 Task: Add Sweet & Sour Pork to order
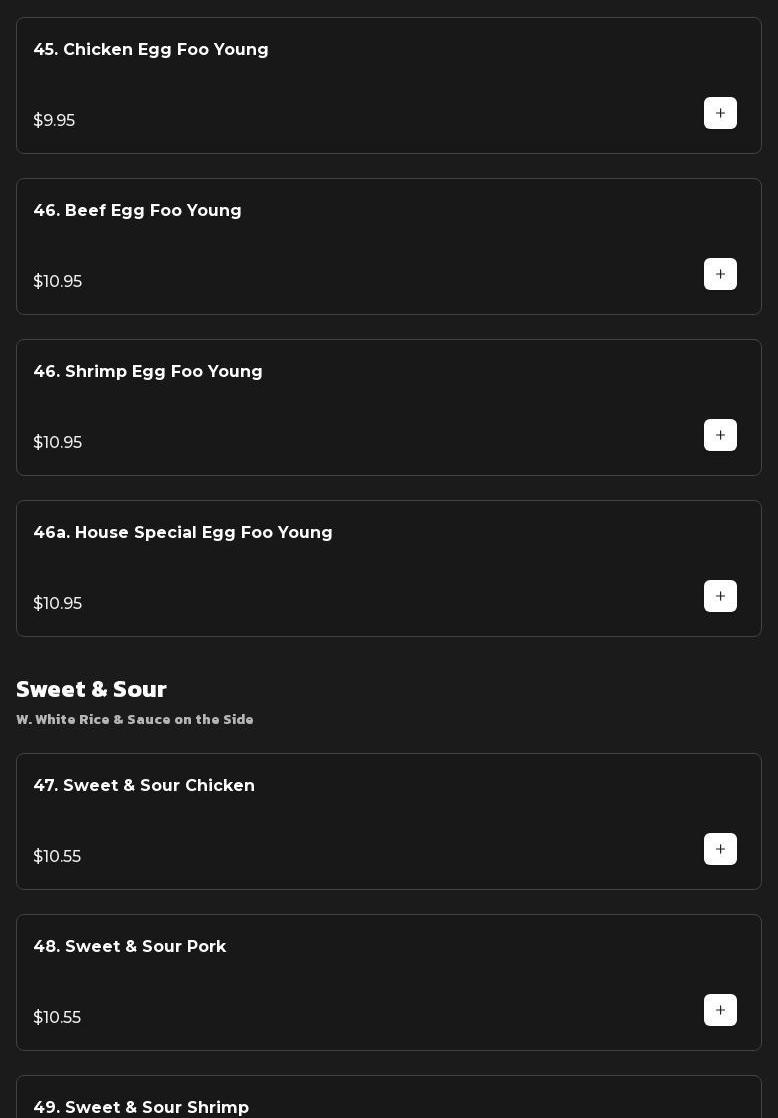[x=720, y=1010]
